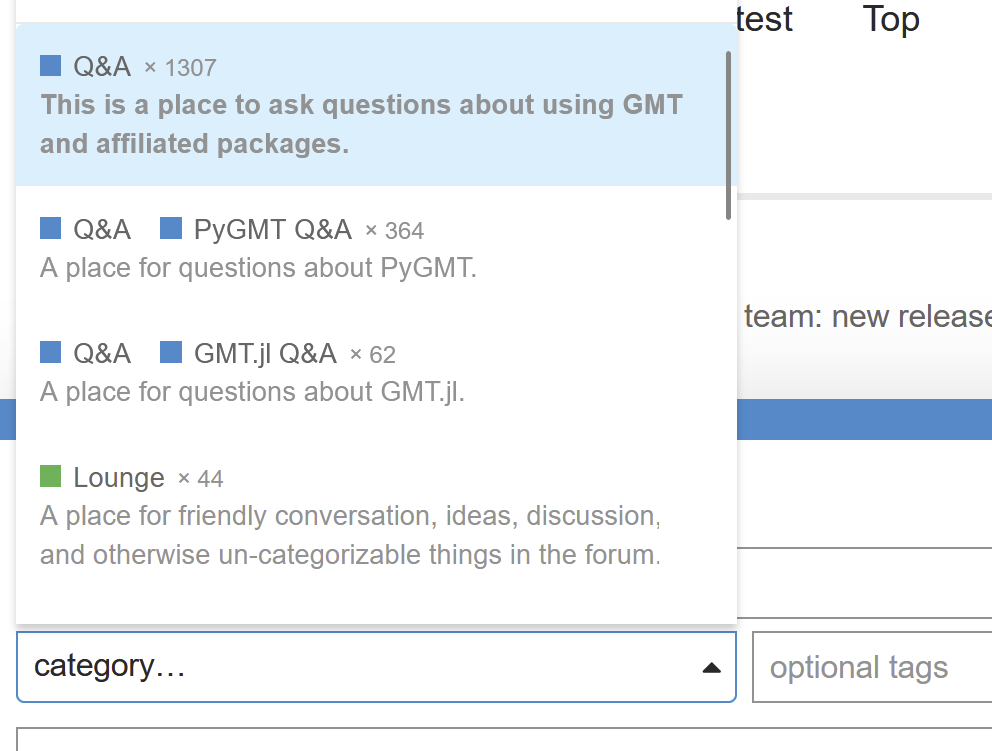The image size is (992, 751).
Task: Click the × 364 topic count label
Action: click(x=394, y=231)
